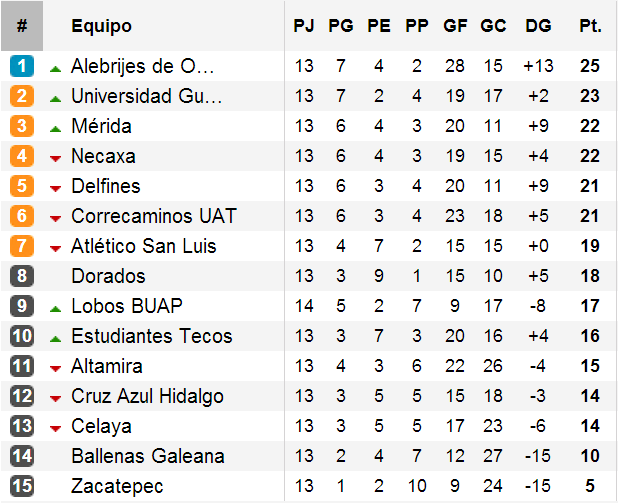The height and width of the screenshot is (503, 618).
Task: Click green up arrow beside Estudiantes Tecos
Action: point(55,338)
